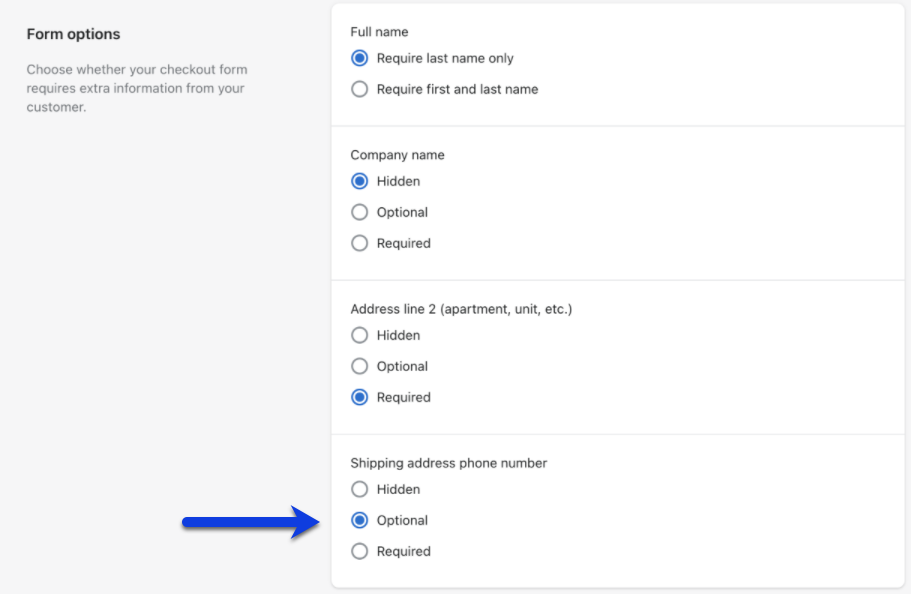Screen dimensions: 911x594
Task: Choose 'Require first and last name' option
Action: click(x=360, y=89)
